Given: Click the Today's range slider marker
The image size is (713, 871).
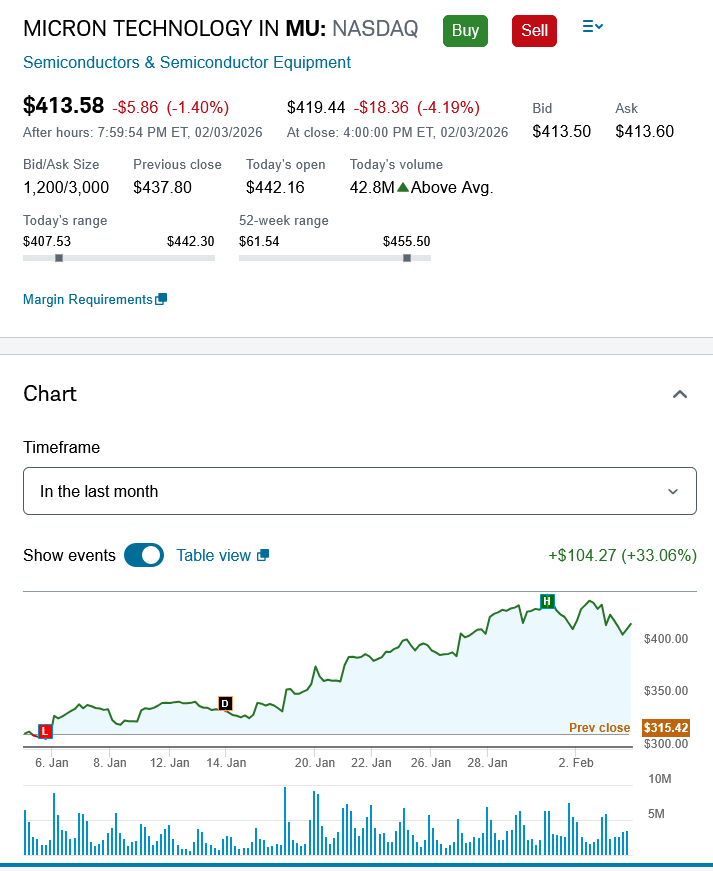Looking at the screenshot, I should (x=59, y=258).
